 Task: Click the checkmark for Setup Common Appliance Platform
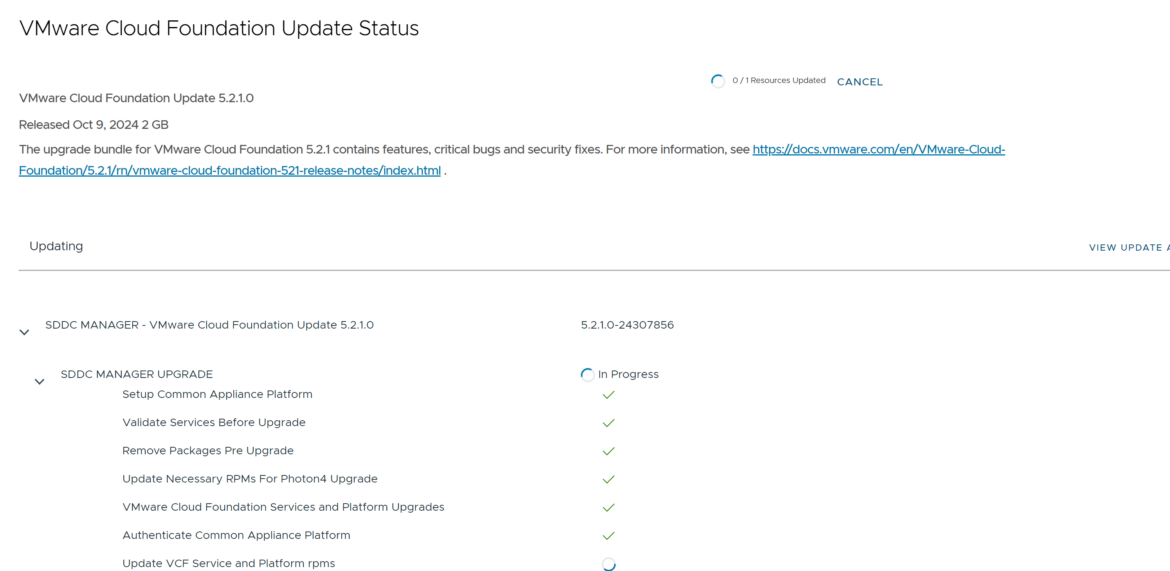(x=608, y=395)
